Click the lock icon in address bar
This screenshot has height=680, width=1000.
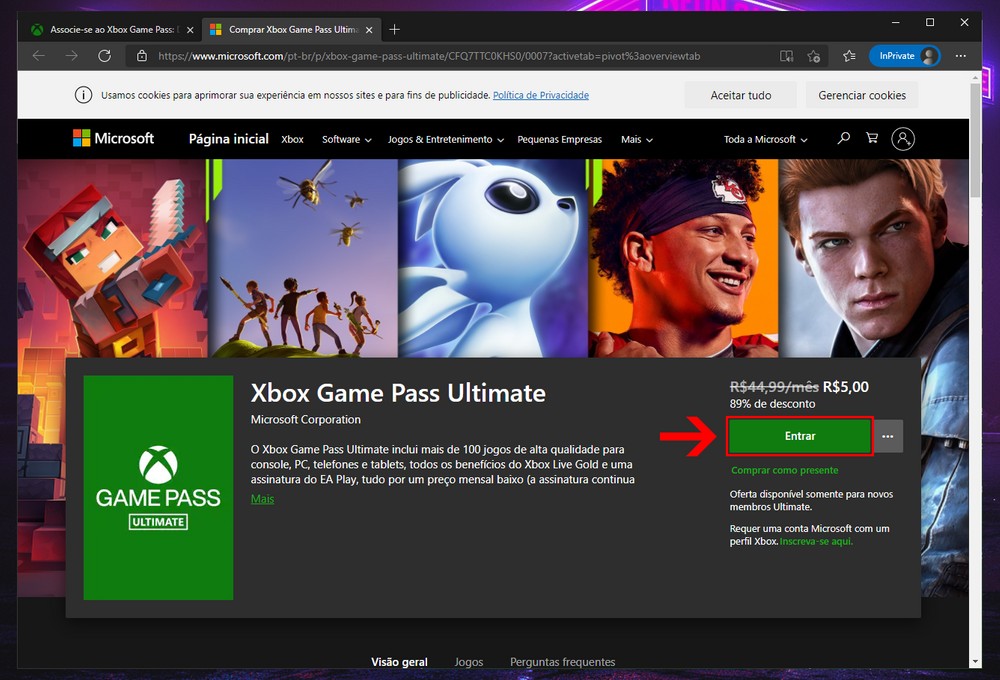[142, 56]
